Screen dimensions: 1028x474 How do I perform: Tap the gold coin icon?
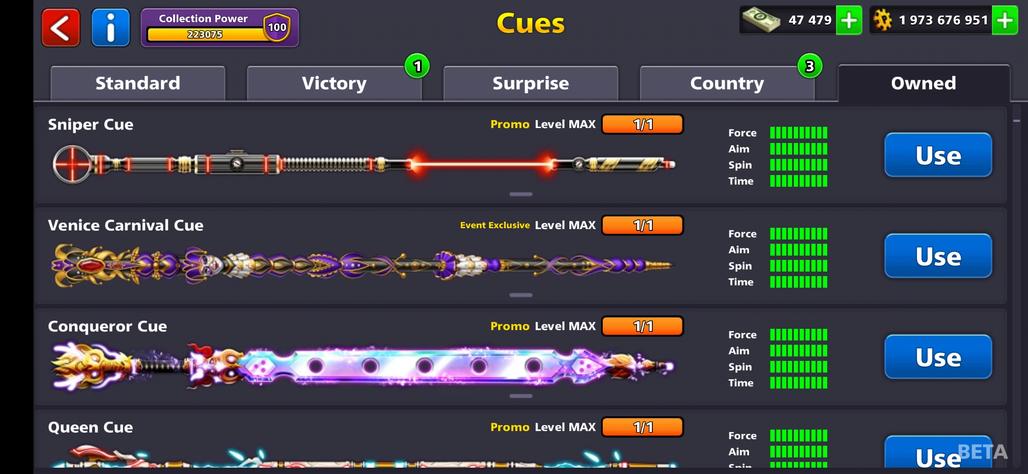tap(883, 20)
